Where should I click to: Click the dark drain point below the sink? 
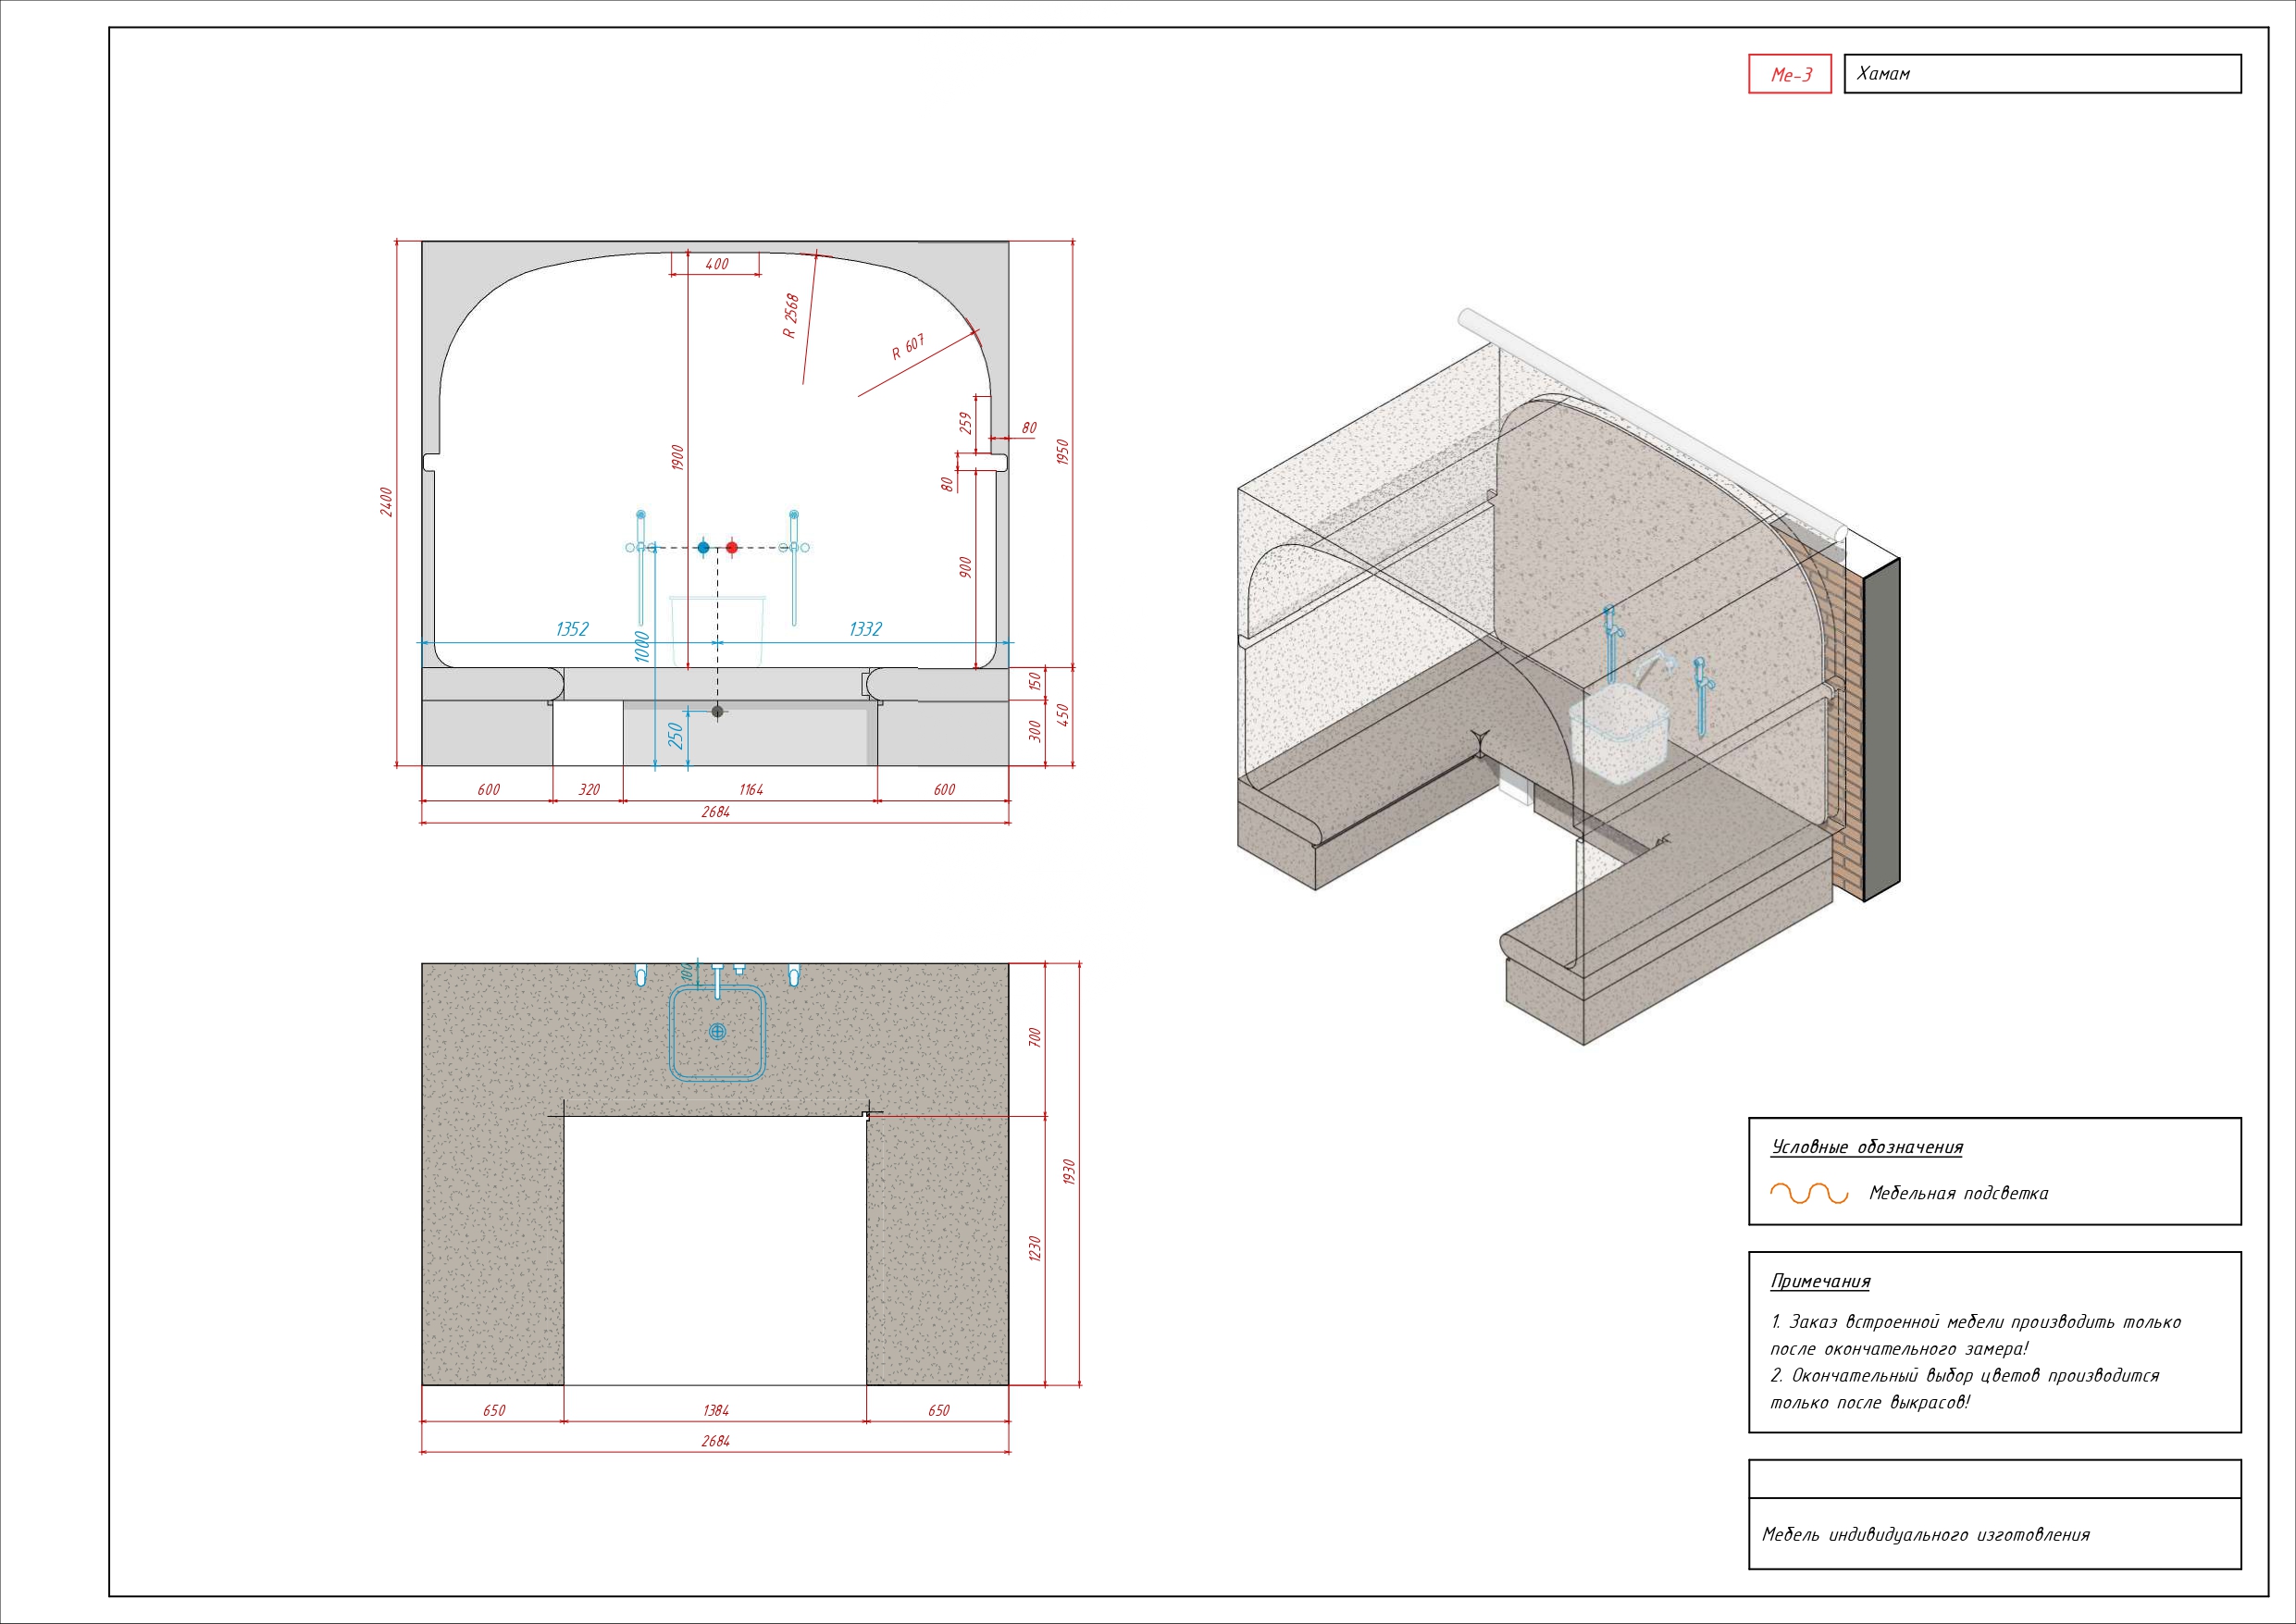(x=717, y=712)
